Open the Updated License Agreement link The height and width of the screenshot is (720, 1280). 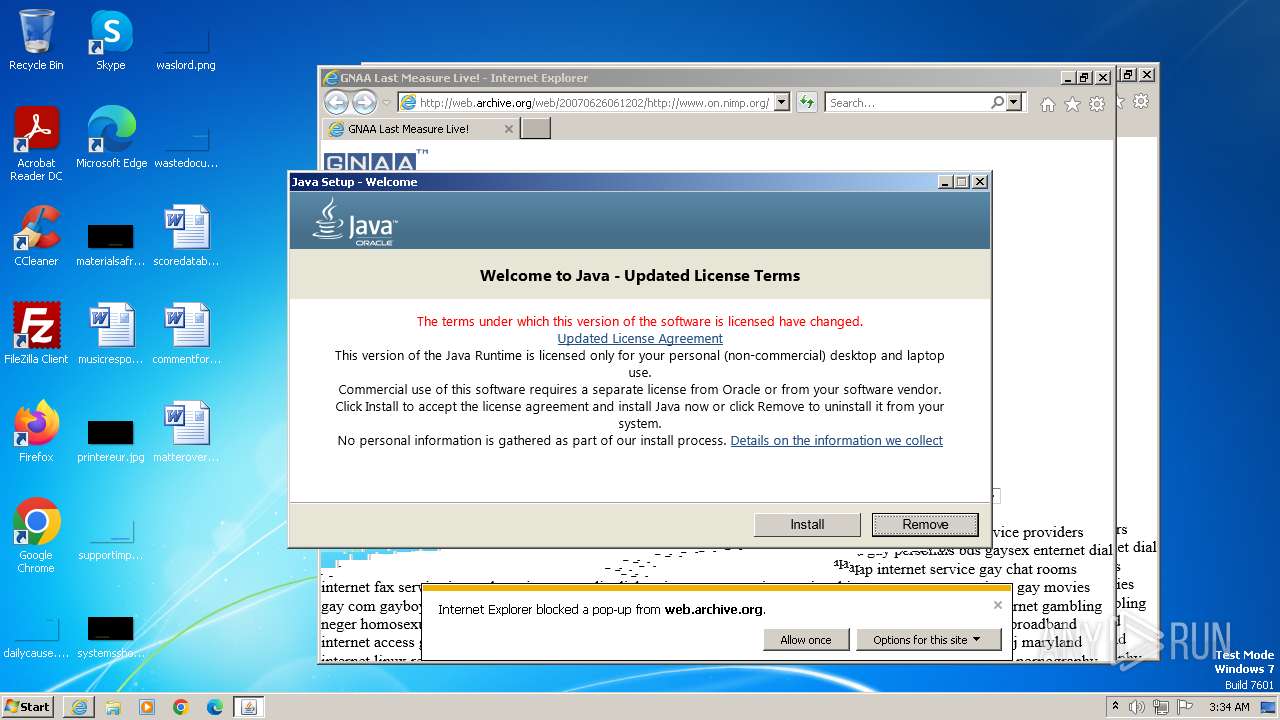(640, 339)
